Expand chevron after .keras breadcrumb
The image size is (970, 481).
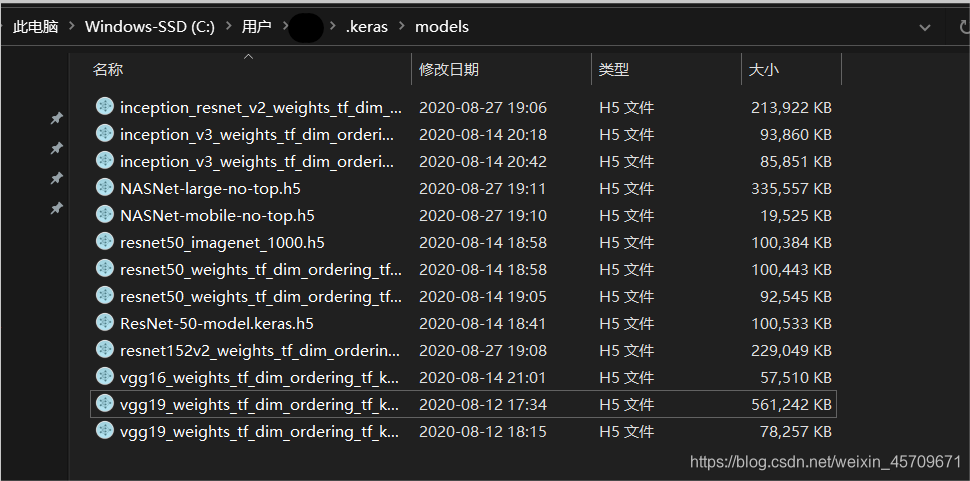coord(402,27)
